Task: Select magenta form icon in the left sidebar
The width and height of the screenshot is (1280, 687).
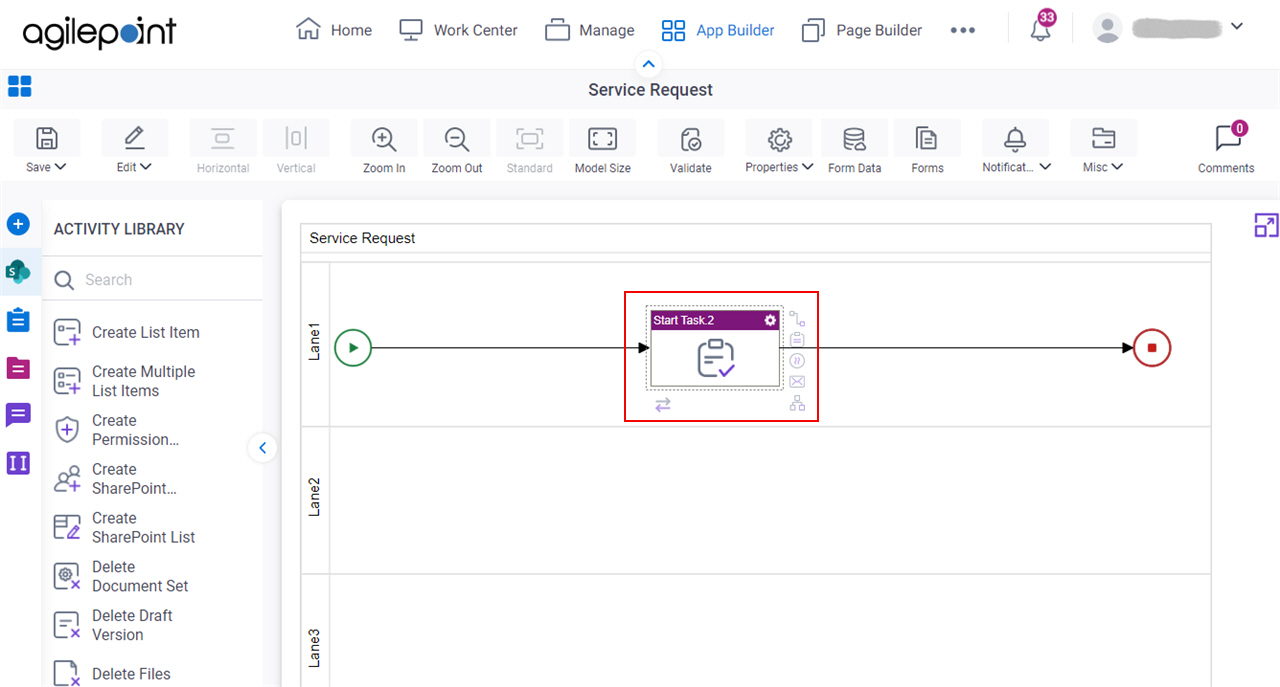Action: tap(18, 368)
